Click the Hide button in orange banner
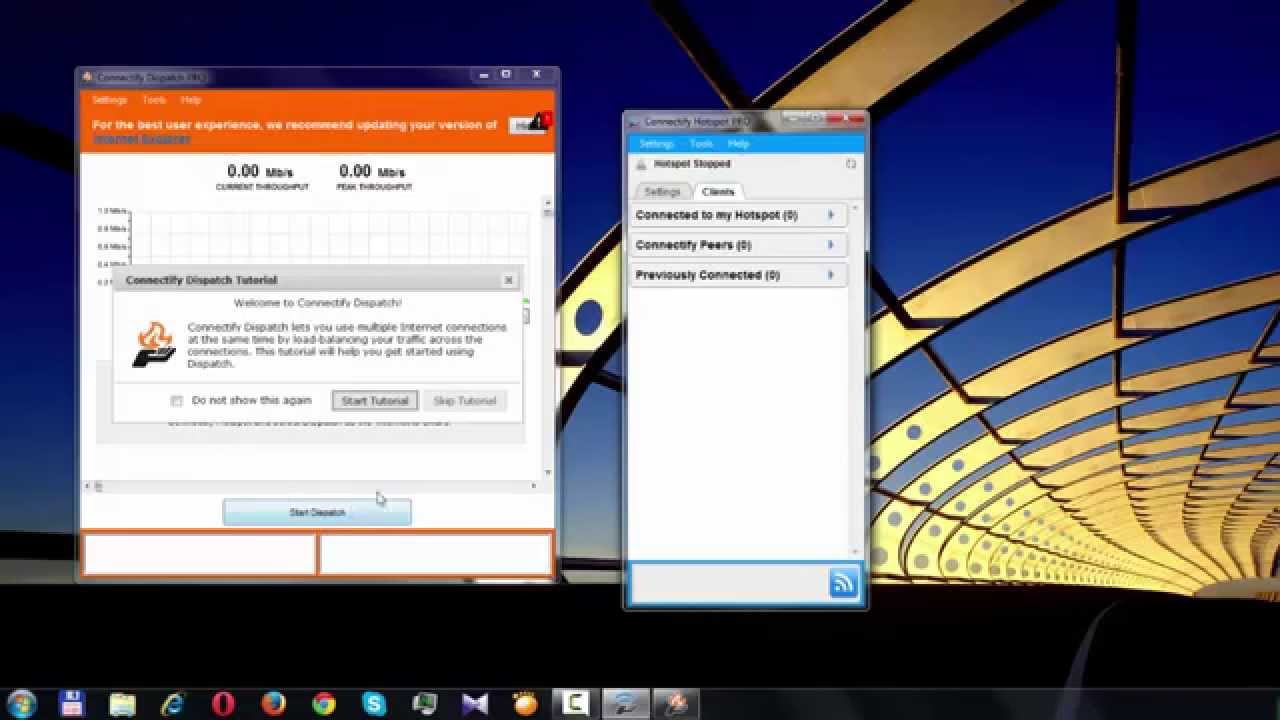1280x720 pixels. pyautogui.click(x=521, y=125)
